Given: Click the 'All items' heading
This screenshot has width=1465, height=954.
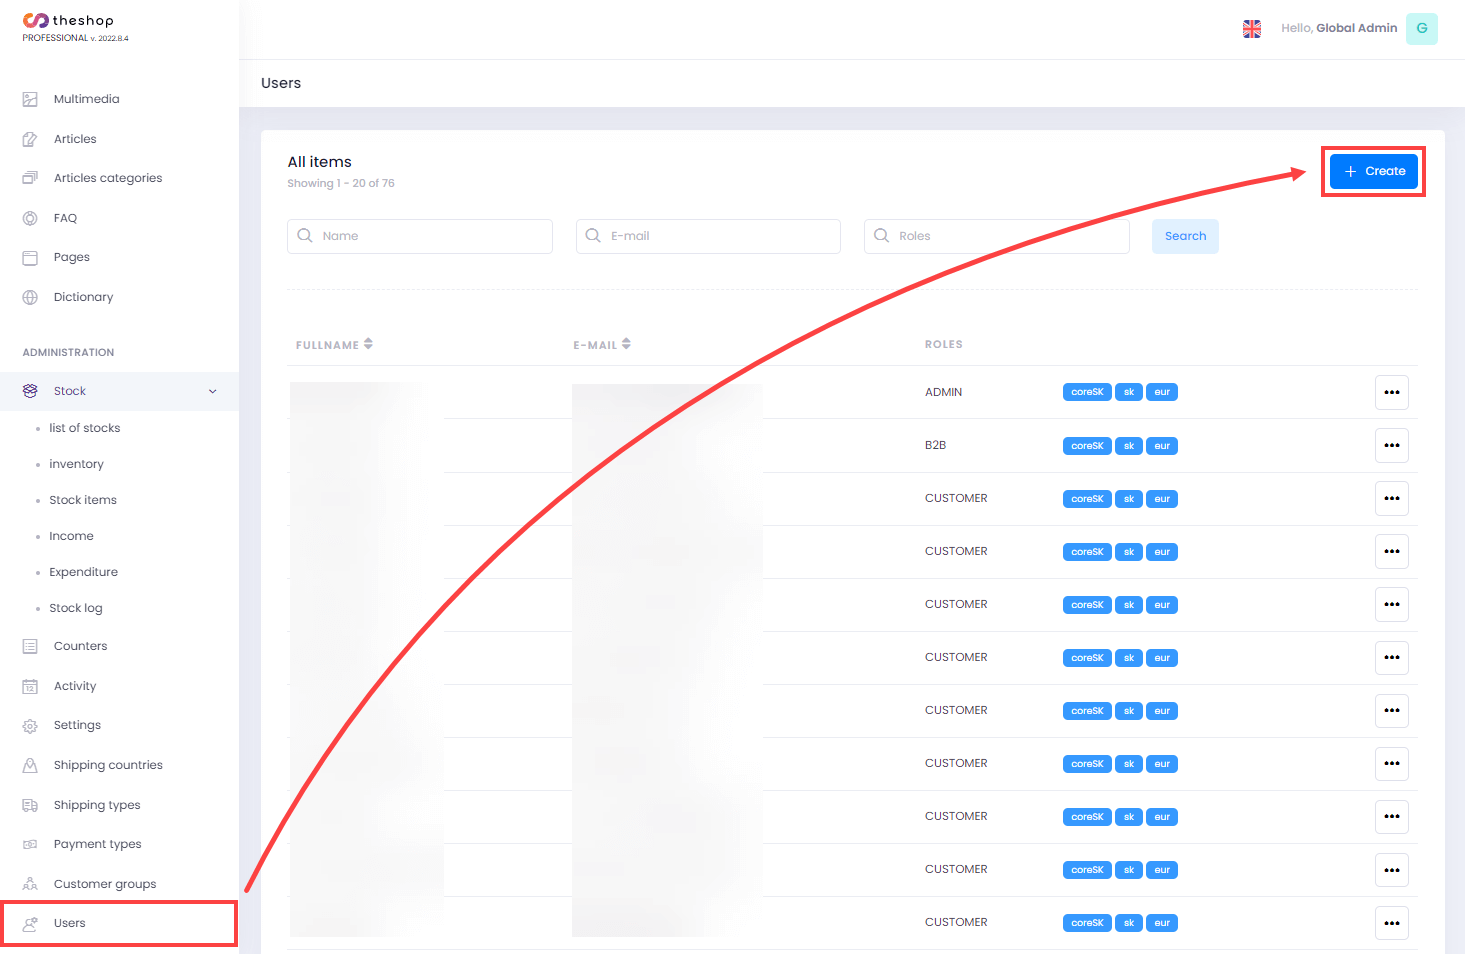Looking at the screenshot, I should click(x=320, y=162).
